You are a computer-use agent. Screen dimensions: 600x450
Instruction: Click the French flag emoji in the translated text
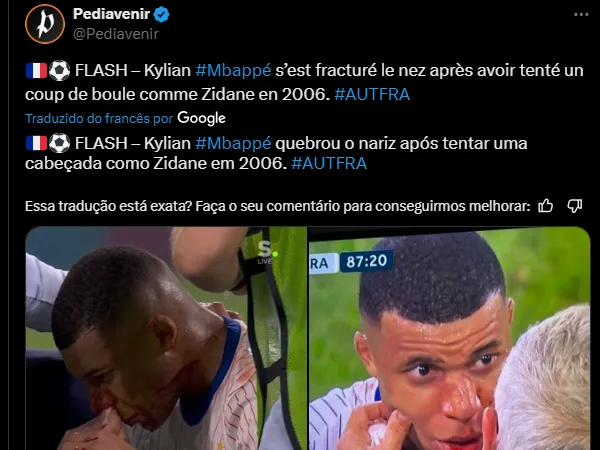point(36,143)
